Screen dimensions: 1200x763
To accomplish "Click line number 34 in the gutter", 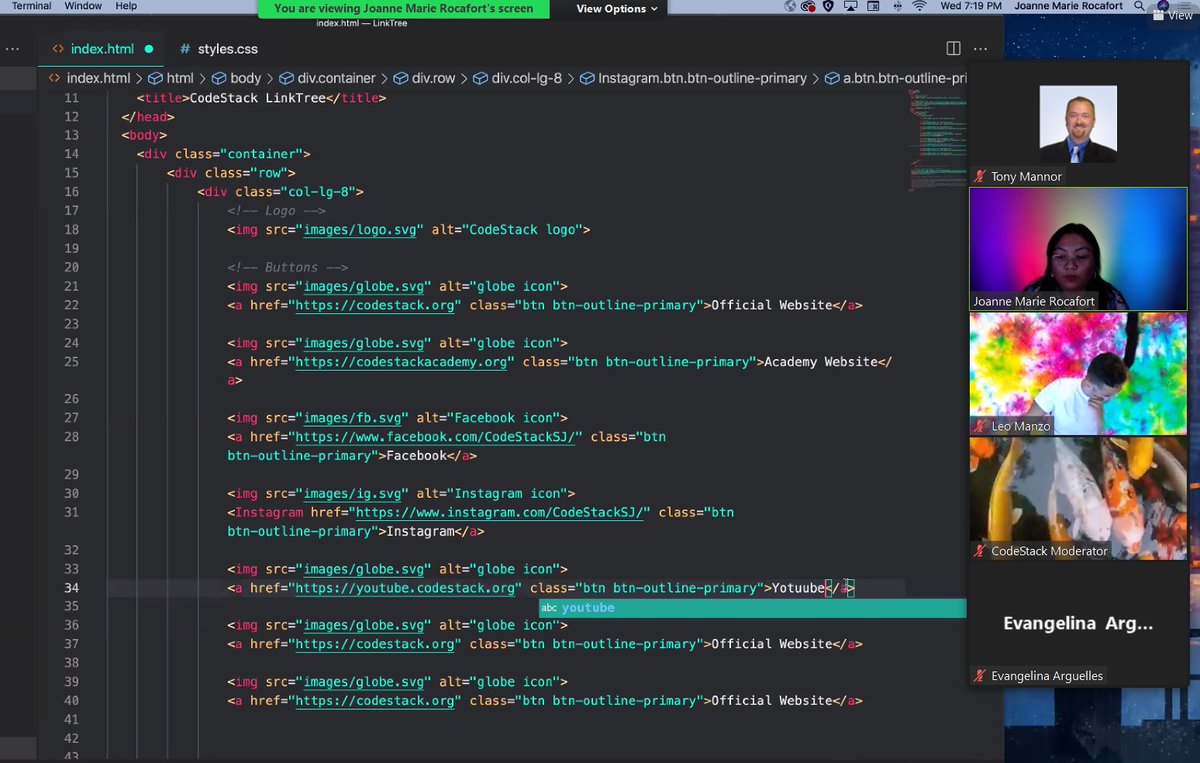I will pos(71,588).
